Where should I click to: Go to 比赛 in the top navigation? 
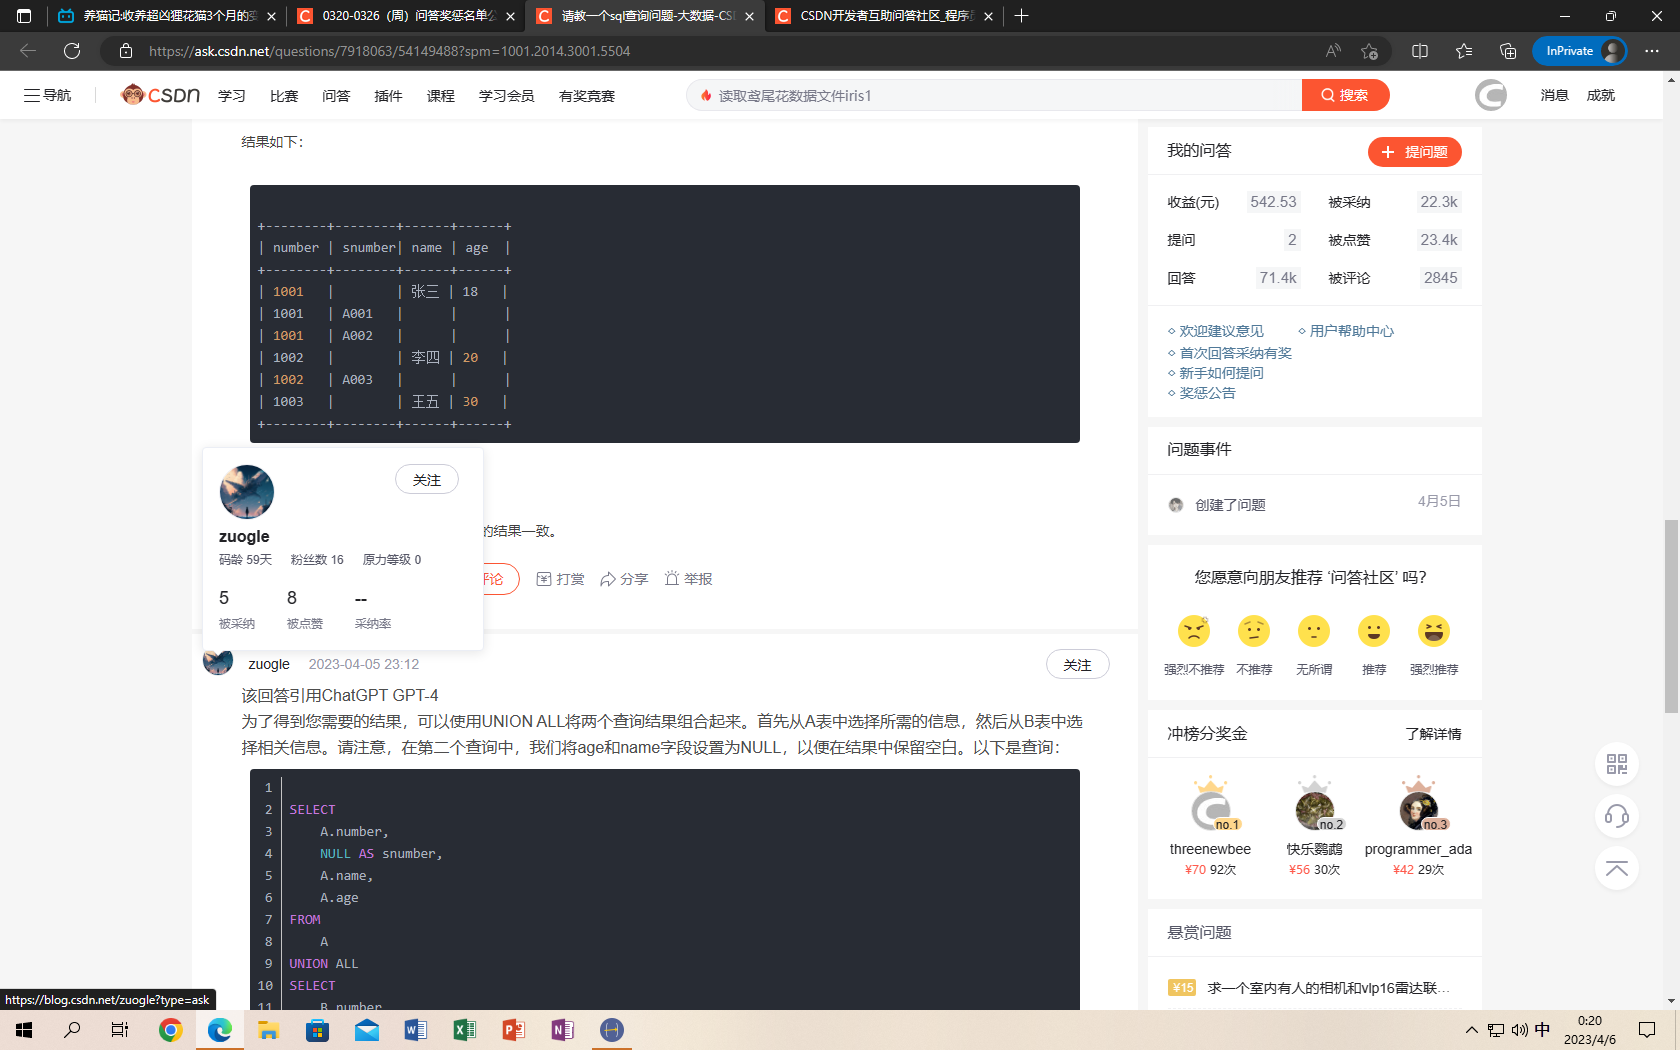click(x=284, y=96)
